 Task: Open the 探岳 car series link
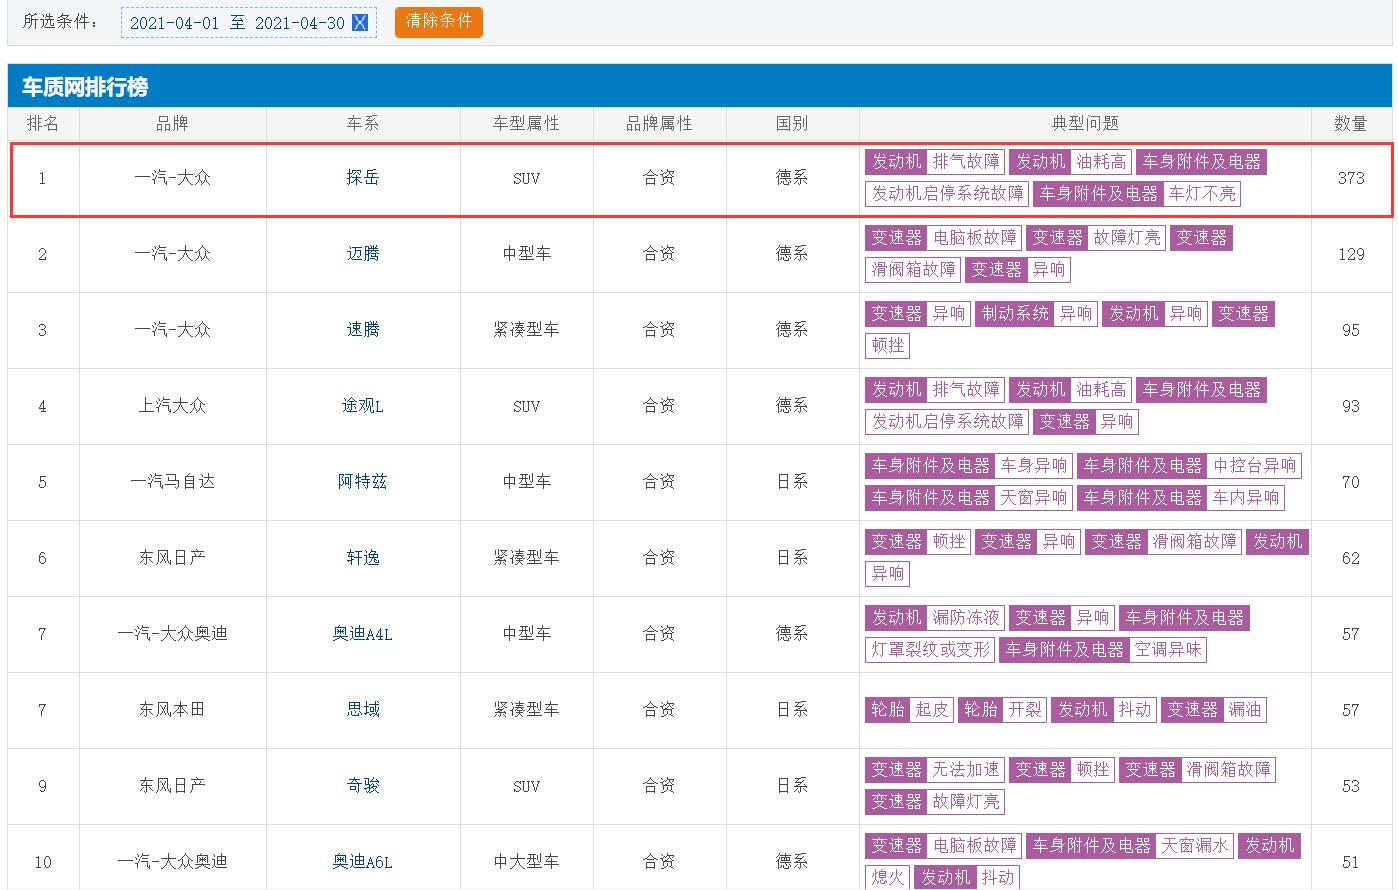(x=363, y=178)
